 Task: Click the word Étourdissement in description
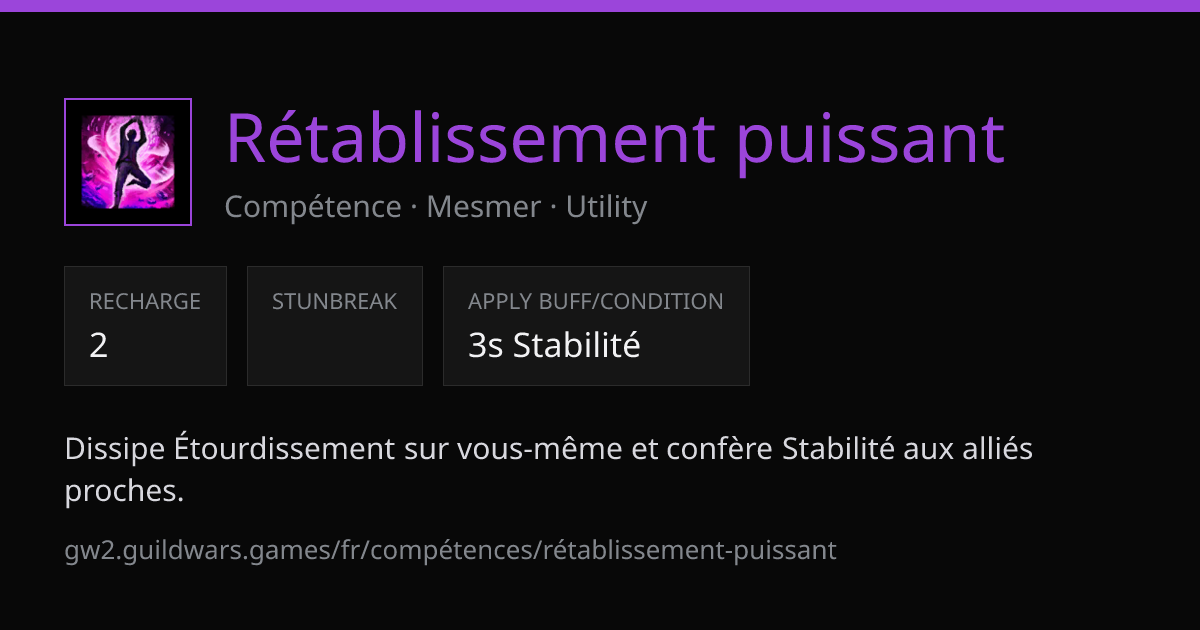pyautogui.click(x=283, y=449)
